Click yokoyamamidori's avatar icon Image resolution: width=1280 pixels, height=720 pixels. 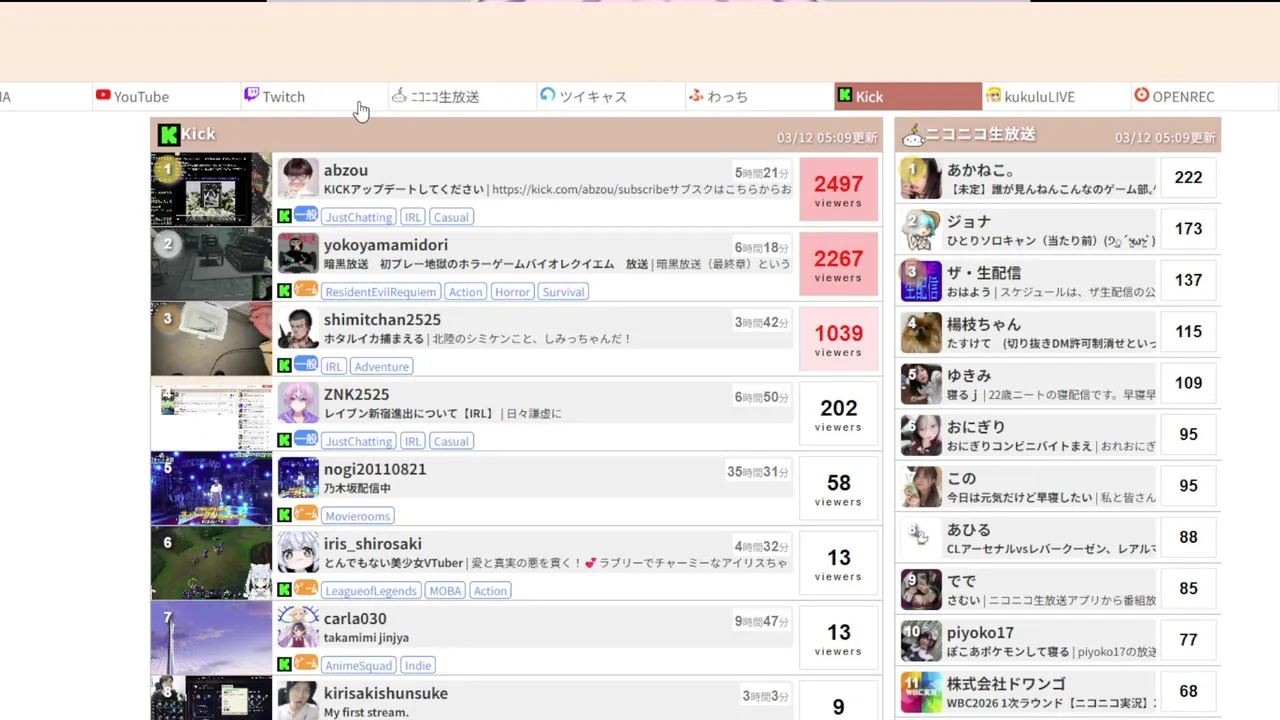pos(298,253)
